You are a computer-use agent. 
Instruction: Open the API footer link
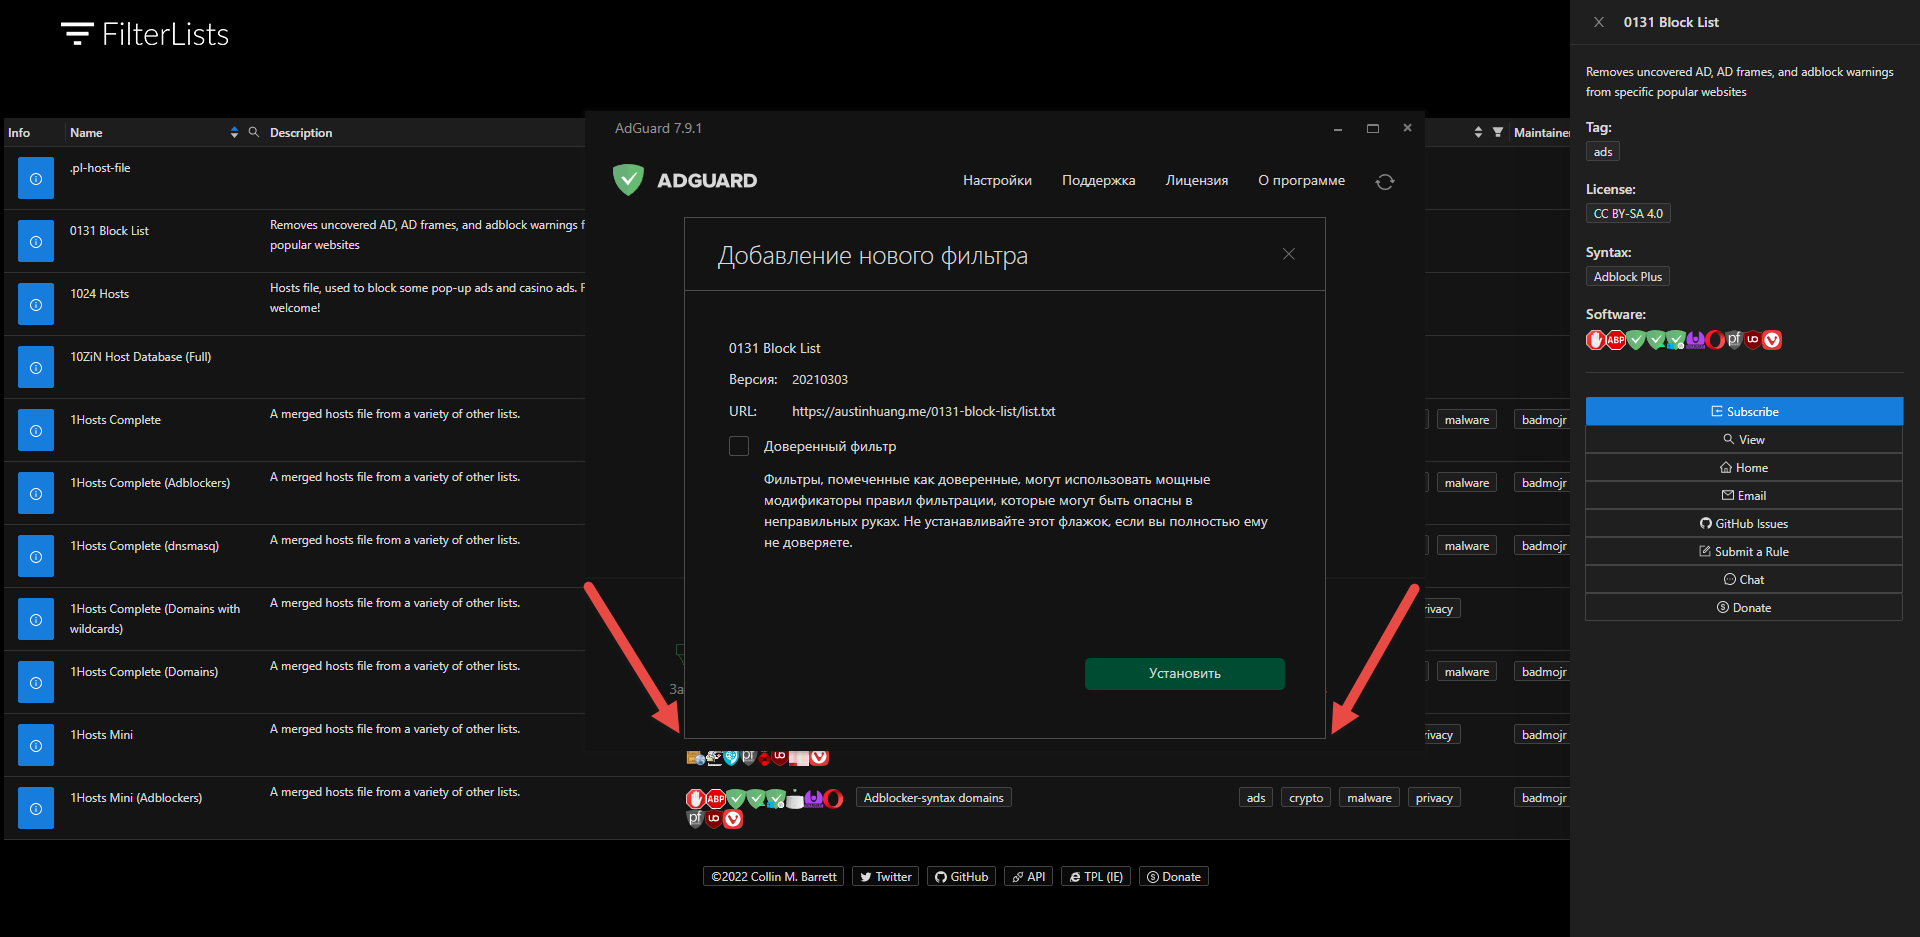[1028, 876]
